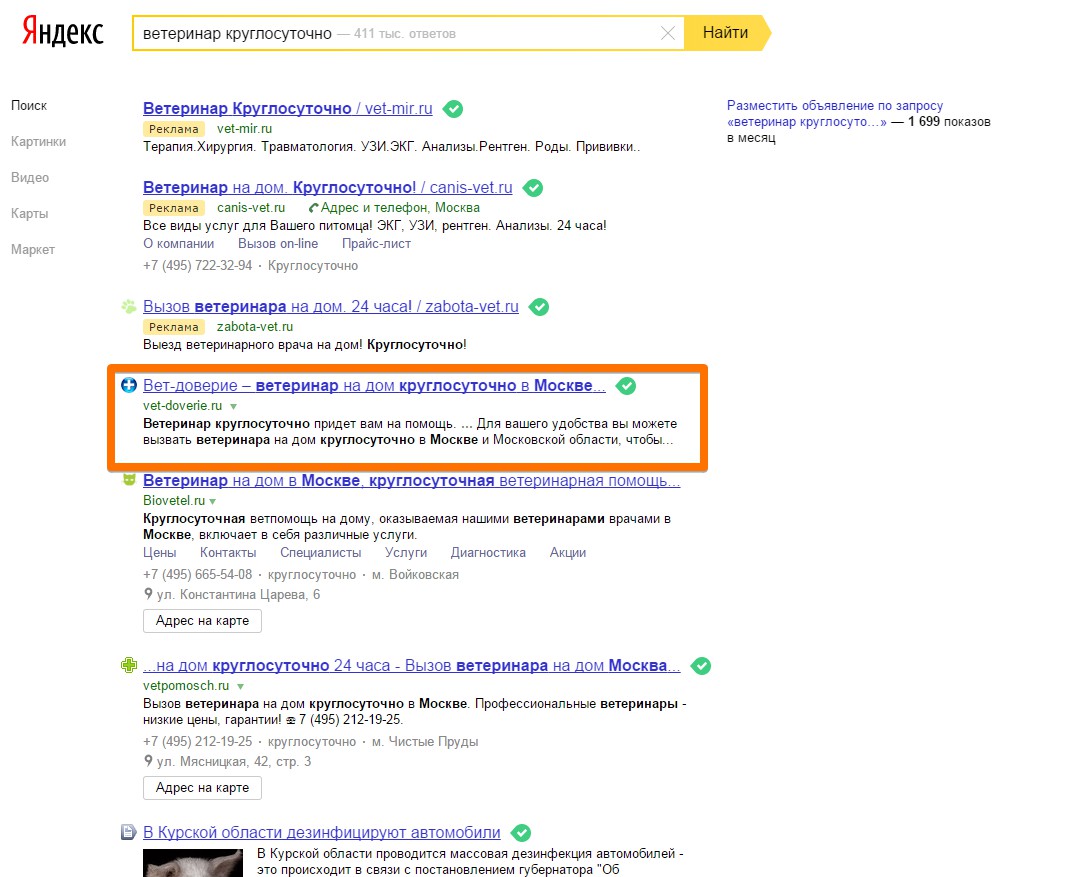
Task: Click the vet-mir.ru green URL
Action: [x=244, y=129]
